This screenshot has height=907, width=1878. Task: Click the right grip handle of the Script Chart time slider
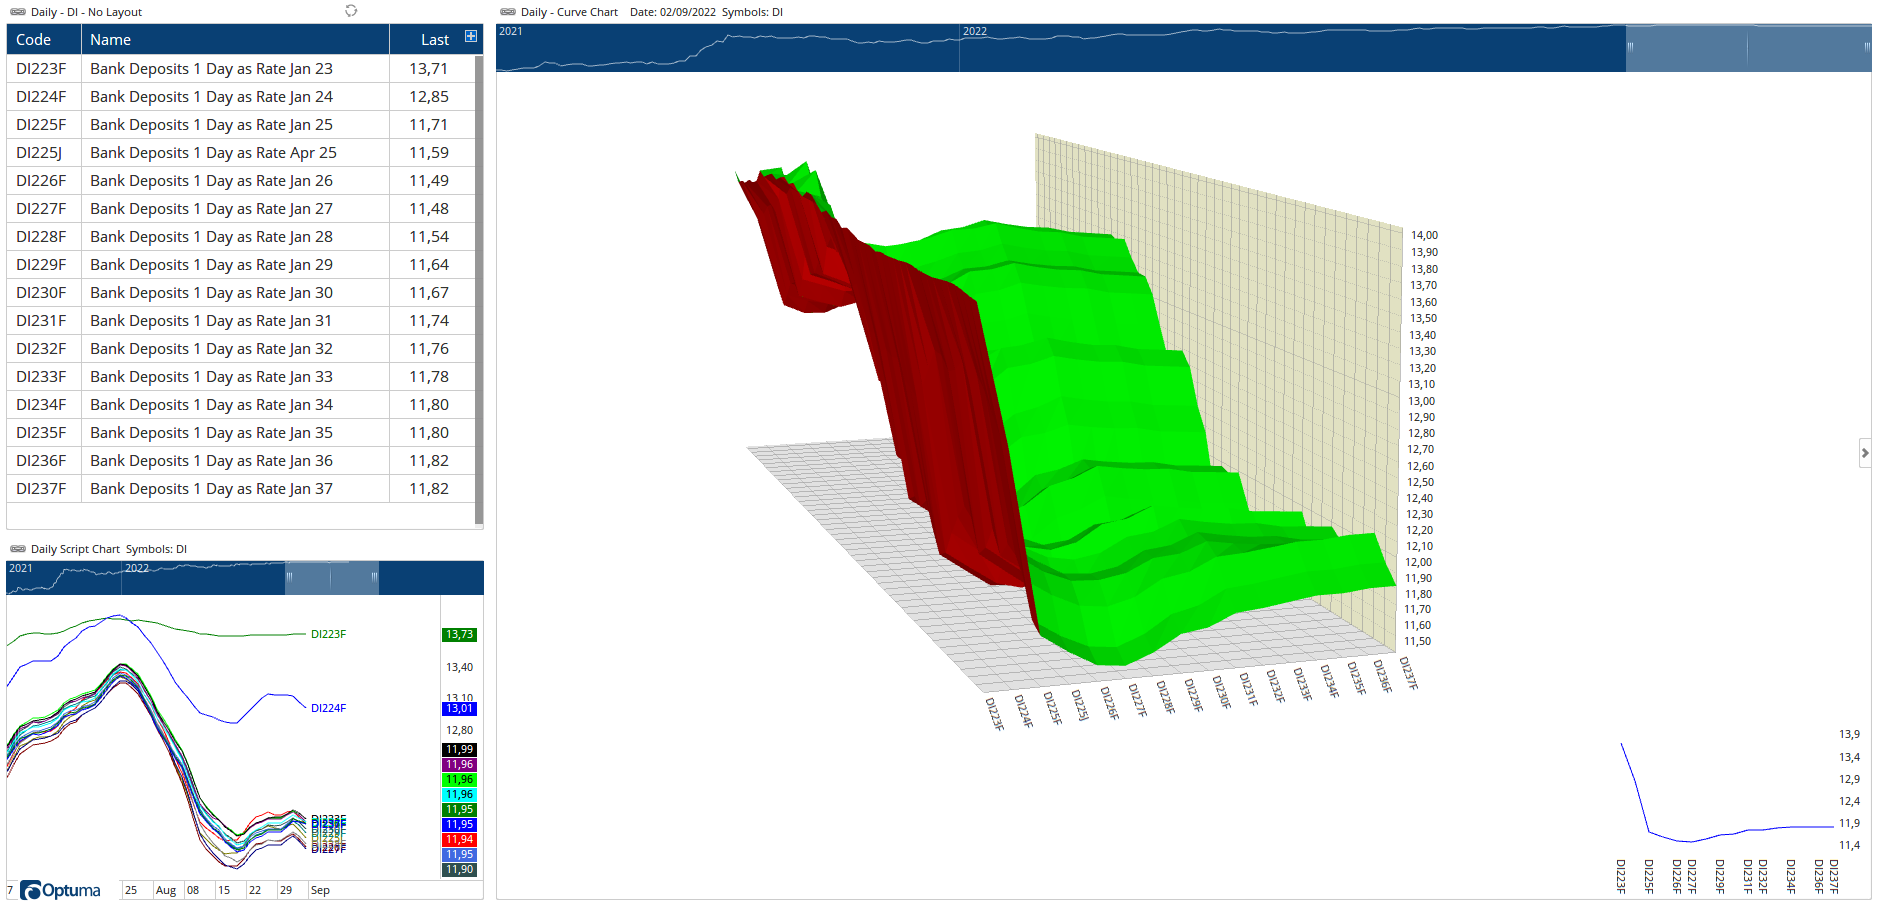click(374, 577)
